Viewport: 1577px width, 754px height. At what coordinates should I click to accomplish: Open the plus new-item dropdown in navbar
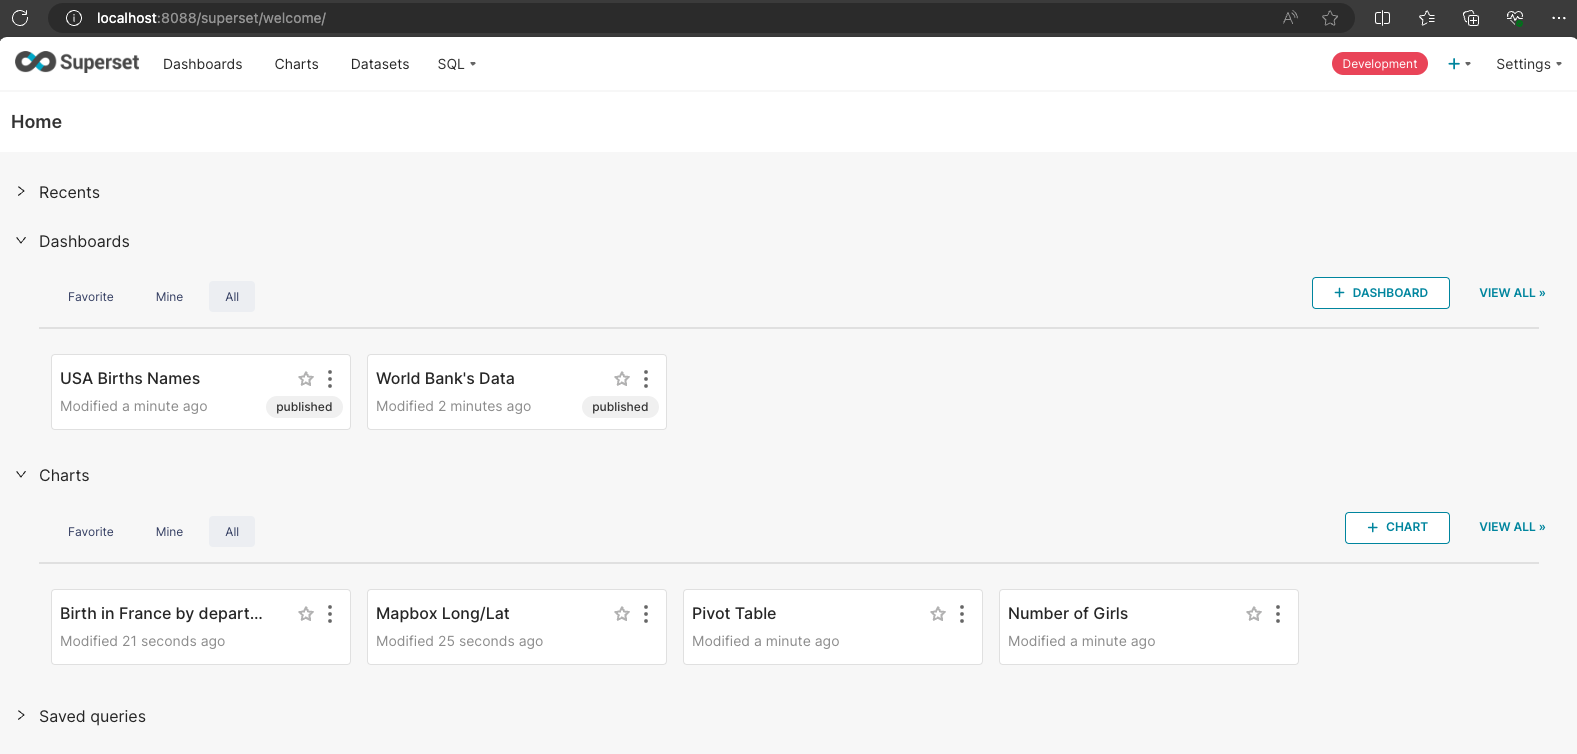pos(1459,64)
